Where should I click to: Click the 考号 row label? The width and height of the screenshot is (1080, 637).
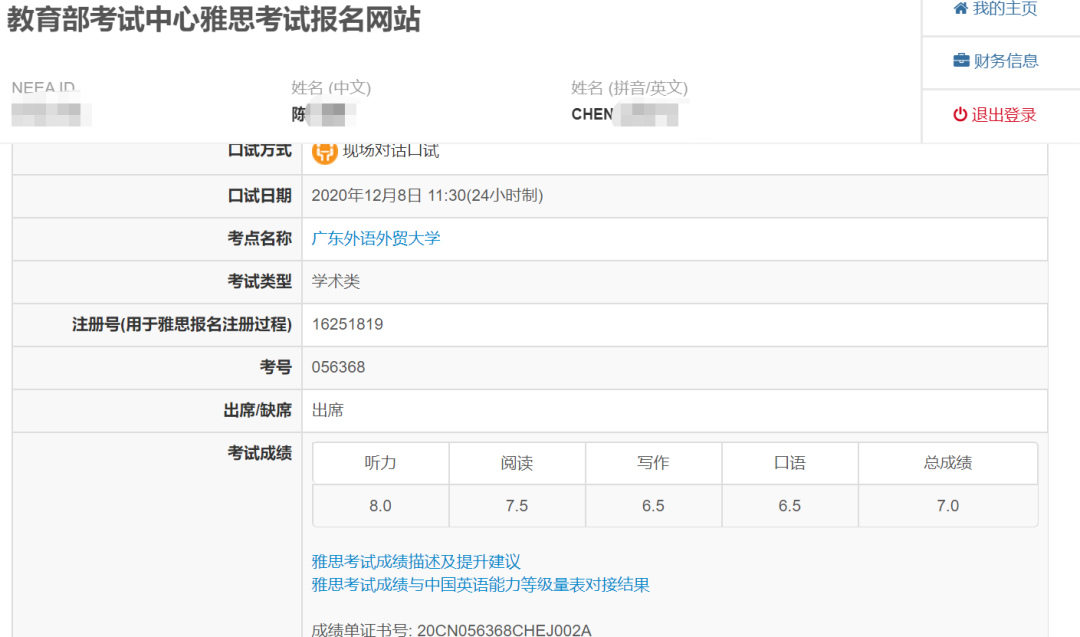click(x=276, y=367)
